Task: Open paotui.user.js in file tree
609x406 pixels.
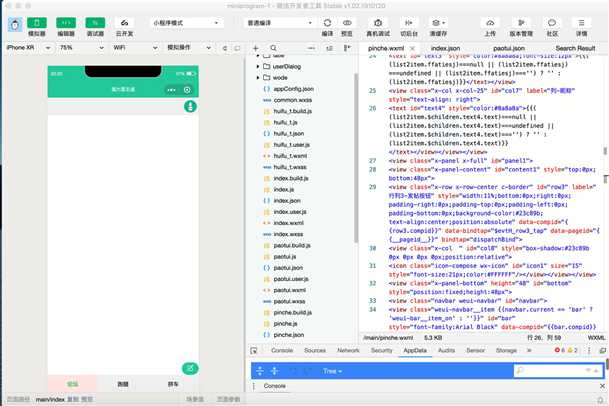Action: (x=291, y=279)
